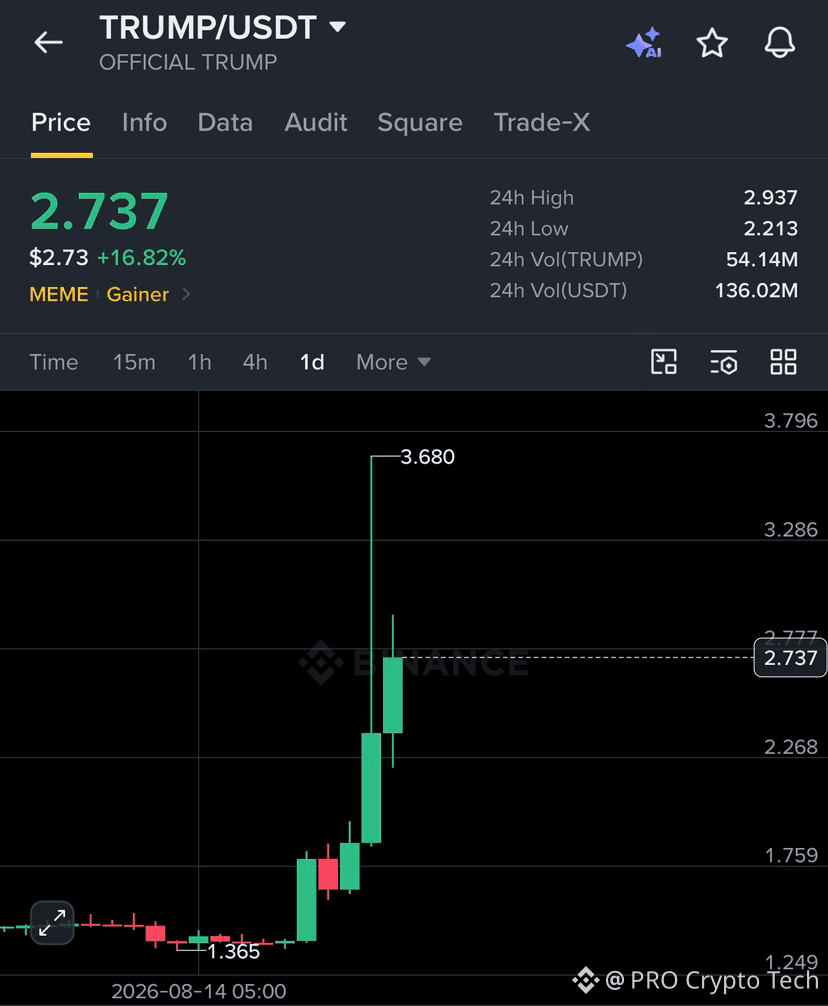Viewport: 828px width, 1006px height.
Task: Tap the 1.365 low price marker
Action: 233,951
